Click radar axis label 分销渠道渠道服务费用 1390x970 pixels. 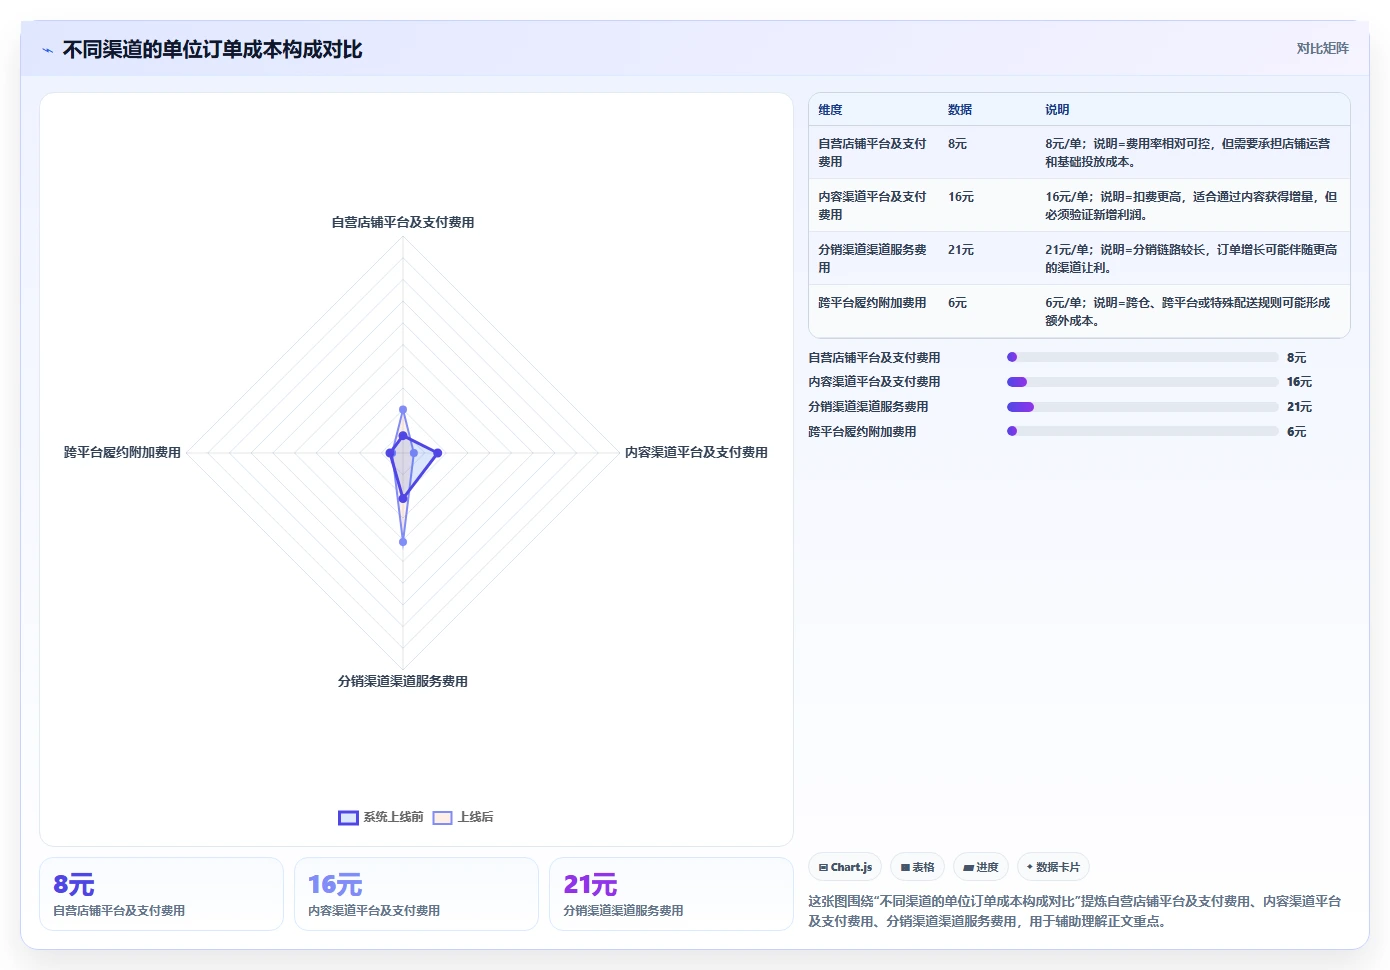403,681
